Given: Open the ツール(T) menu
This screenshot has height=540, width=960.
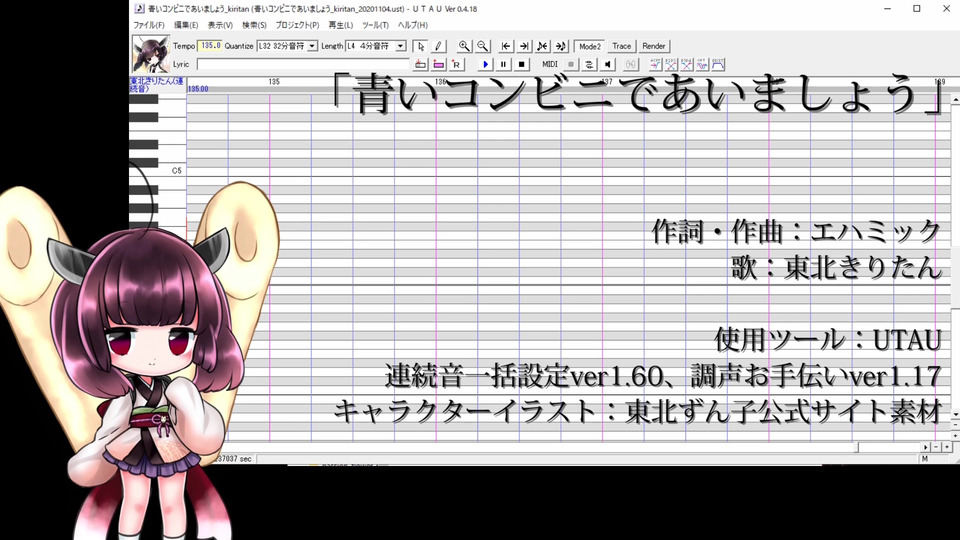Looking at the screenshot, I should click(375, 25).
